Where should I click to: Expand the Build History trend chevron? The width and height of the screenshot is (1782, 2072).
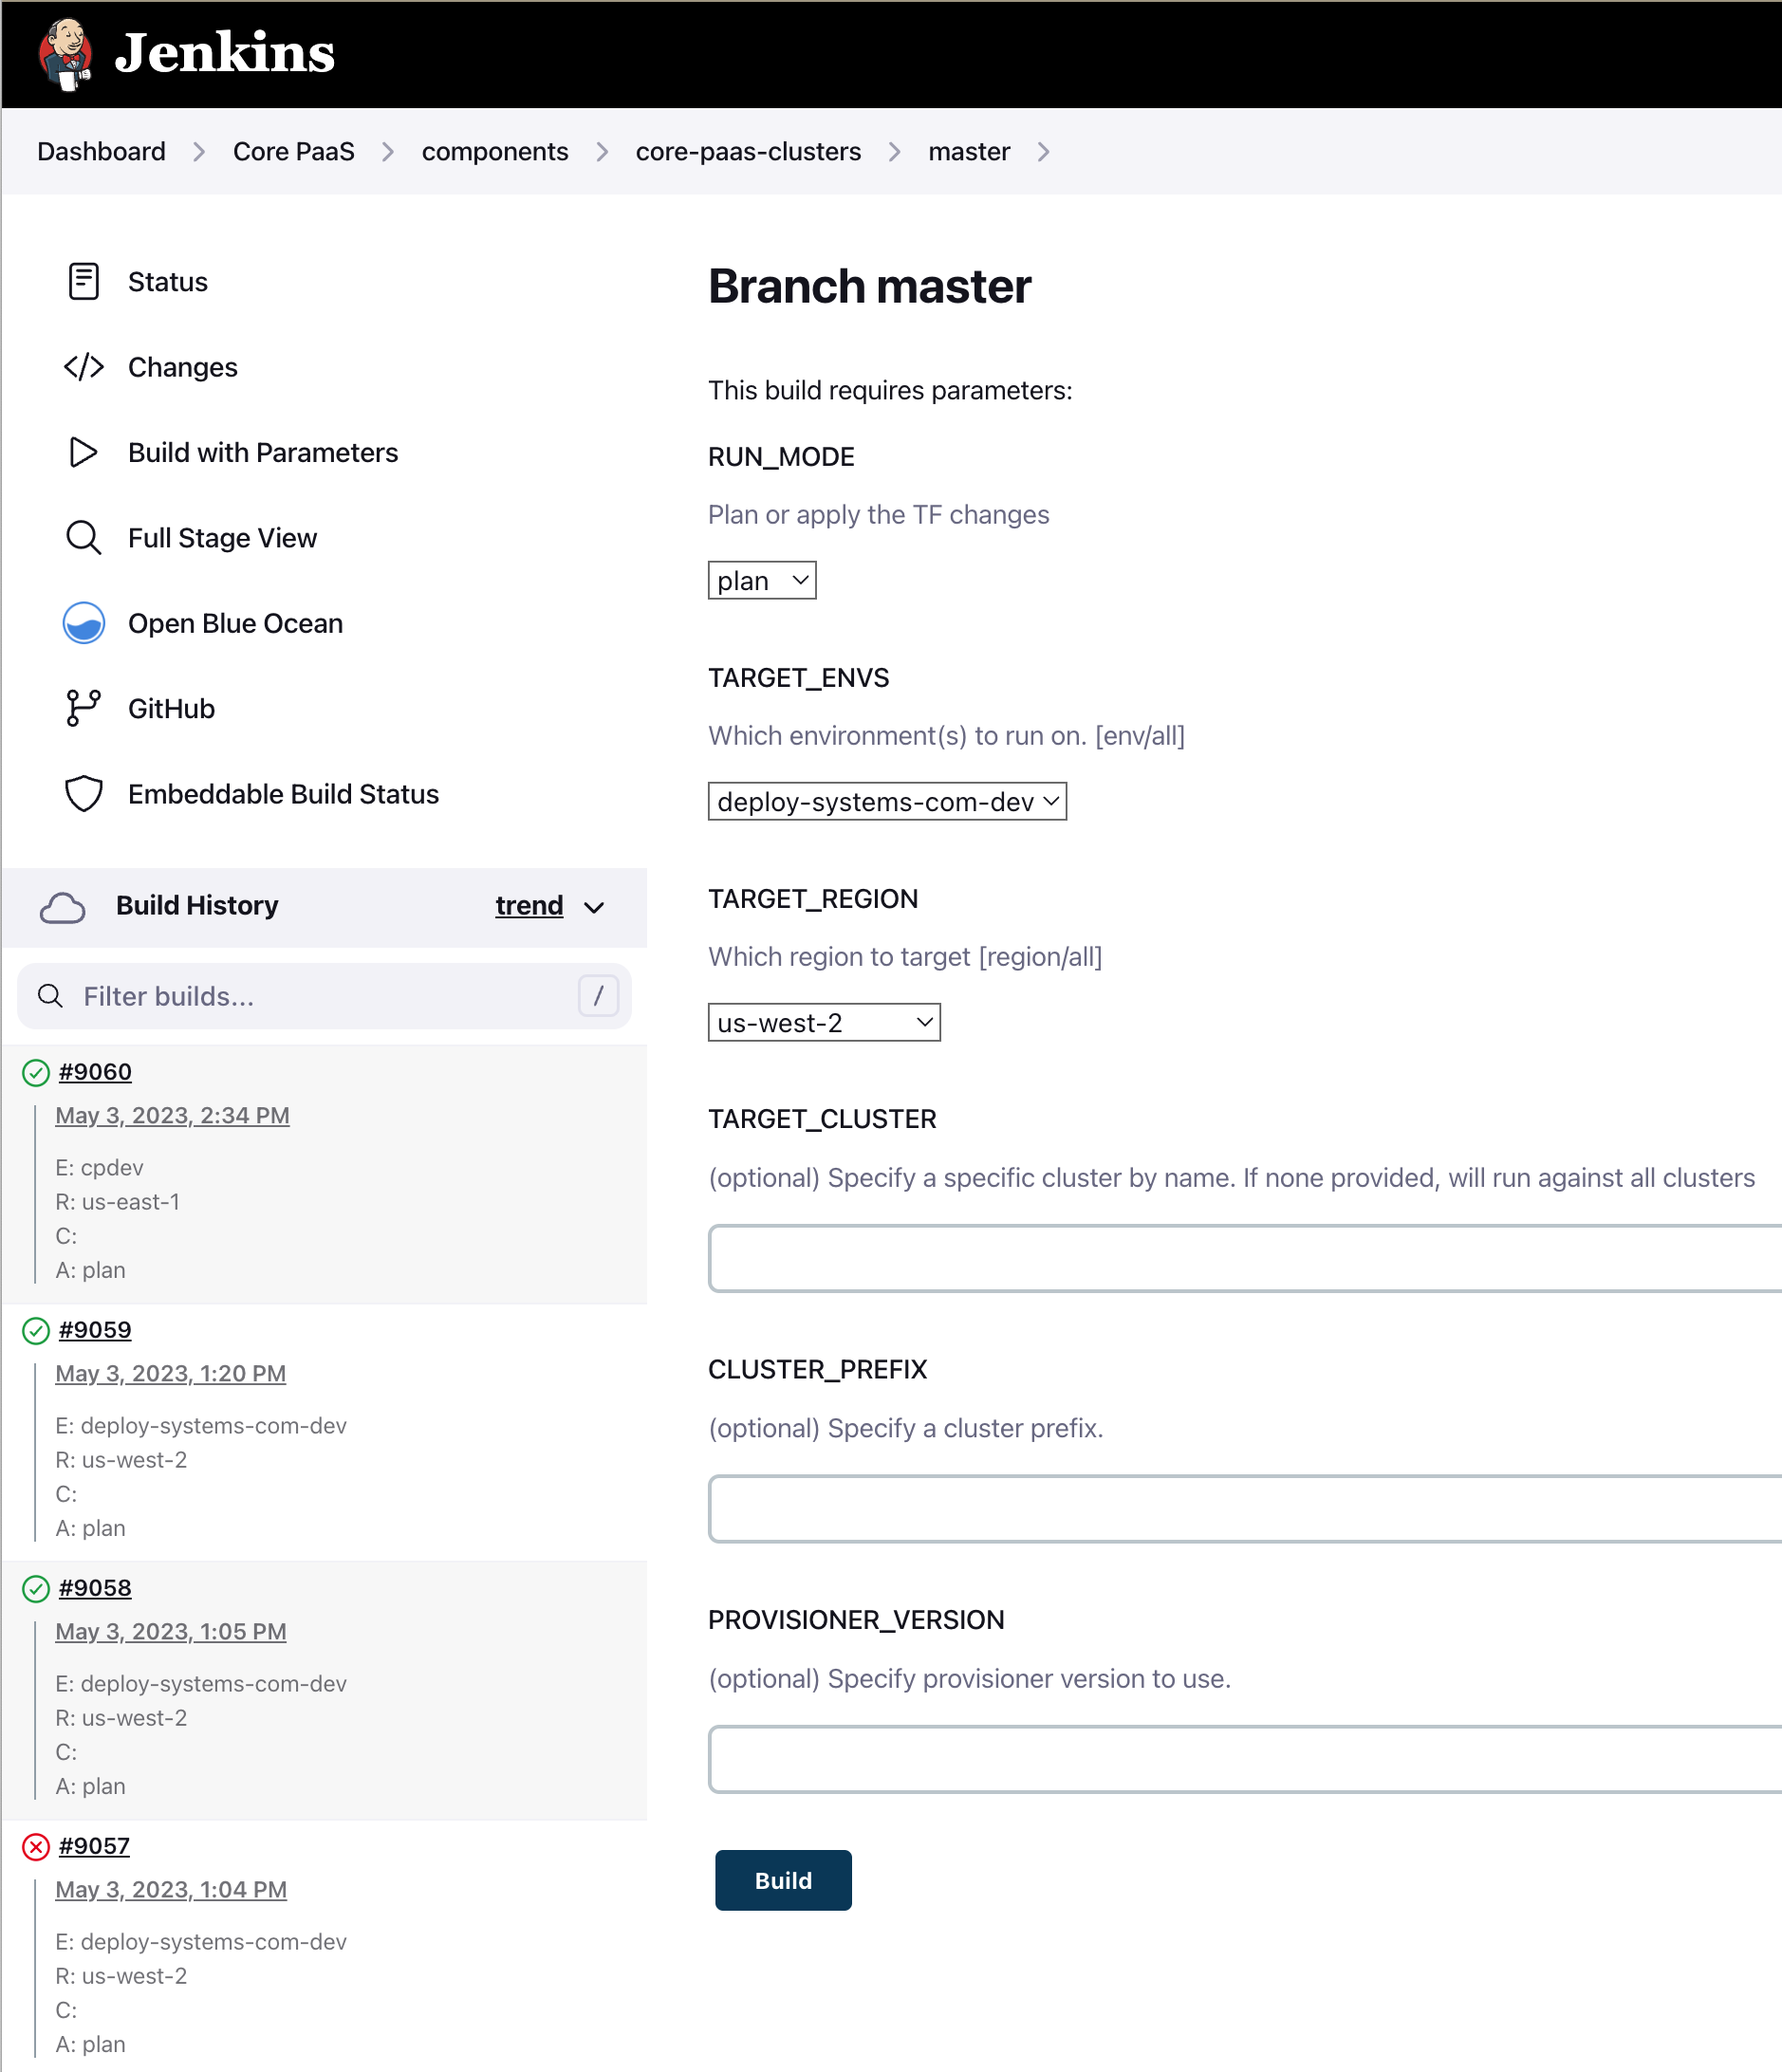(x=594, y=908)
